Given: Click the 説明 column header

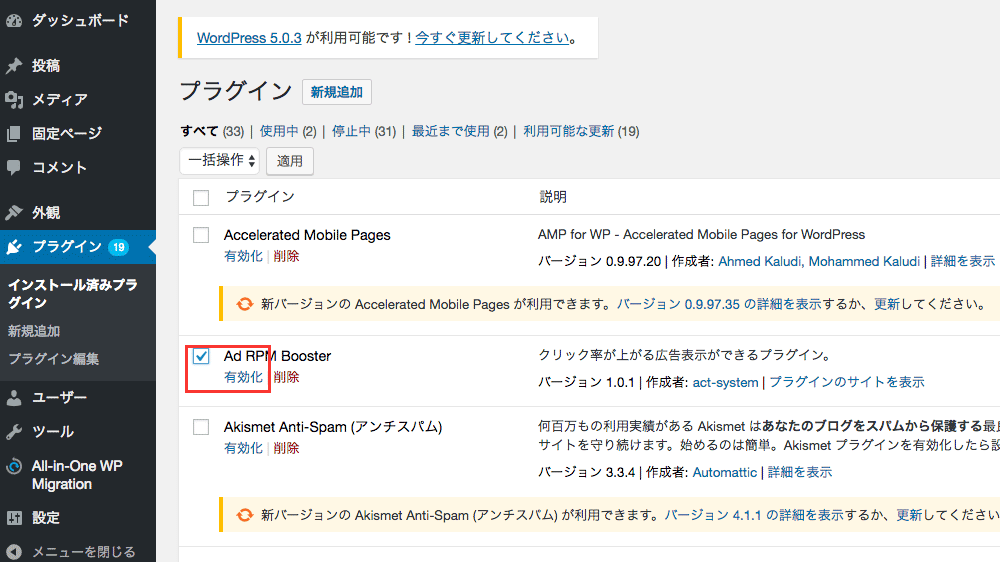Looking at the screenshot, I should point(553,196).
